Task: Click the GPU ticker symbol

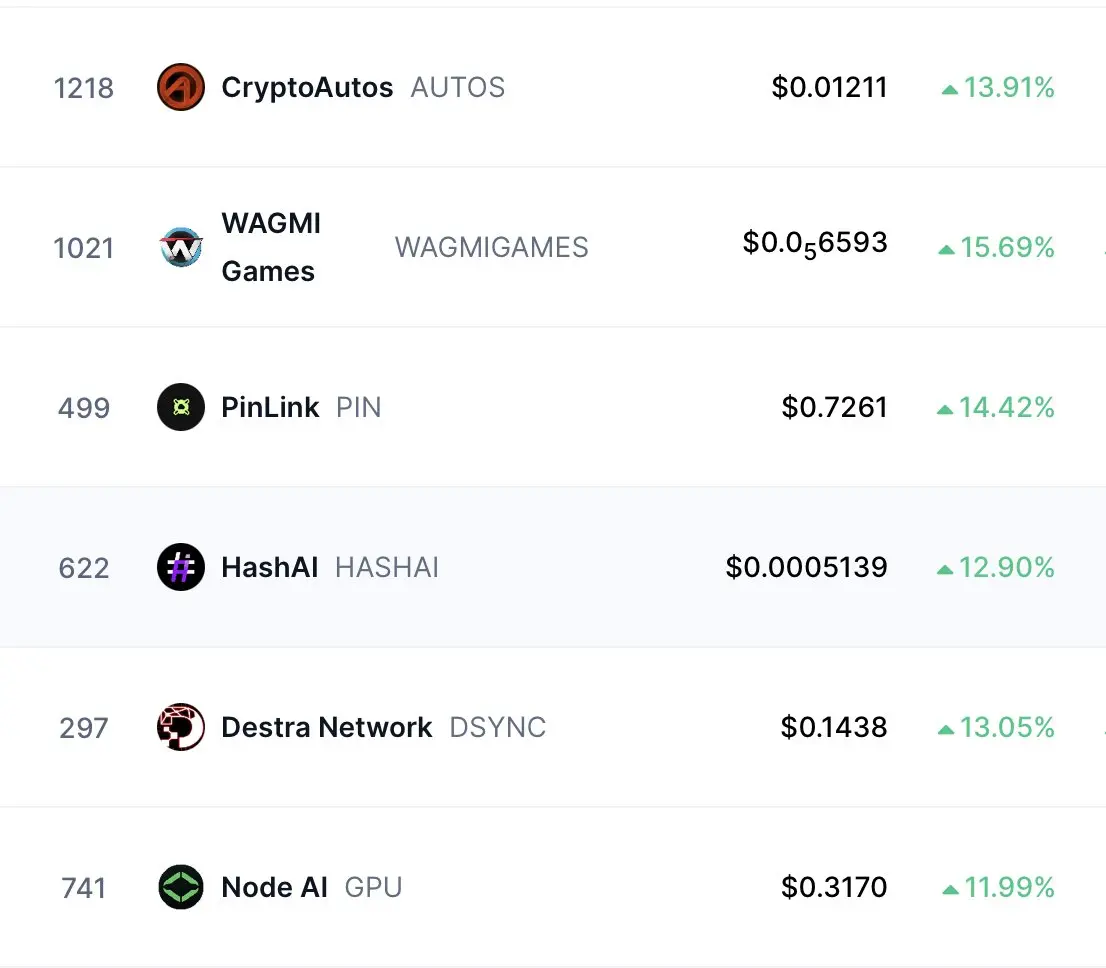Action: 373,887
